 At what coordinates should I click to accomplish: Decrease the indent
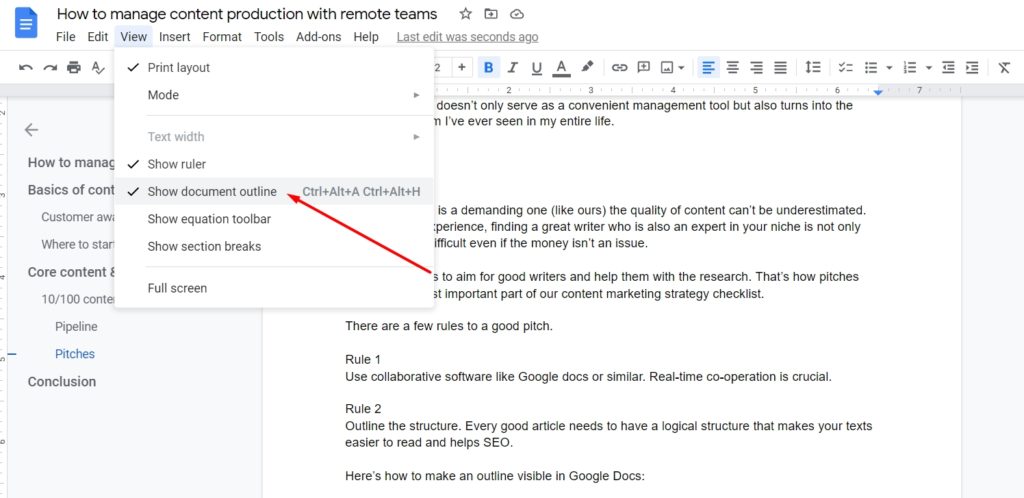948,67
